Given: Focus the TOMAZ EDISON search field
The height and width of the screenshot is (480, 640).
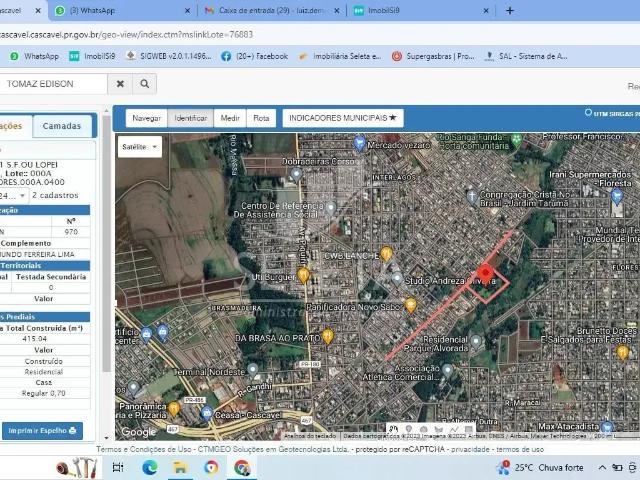Looking at the screenshot, I should coord(53,84).
